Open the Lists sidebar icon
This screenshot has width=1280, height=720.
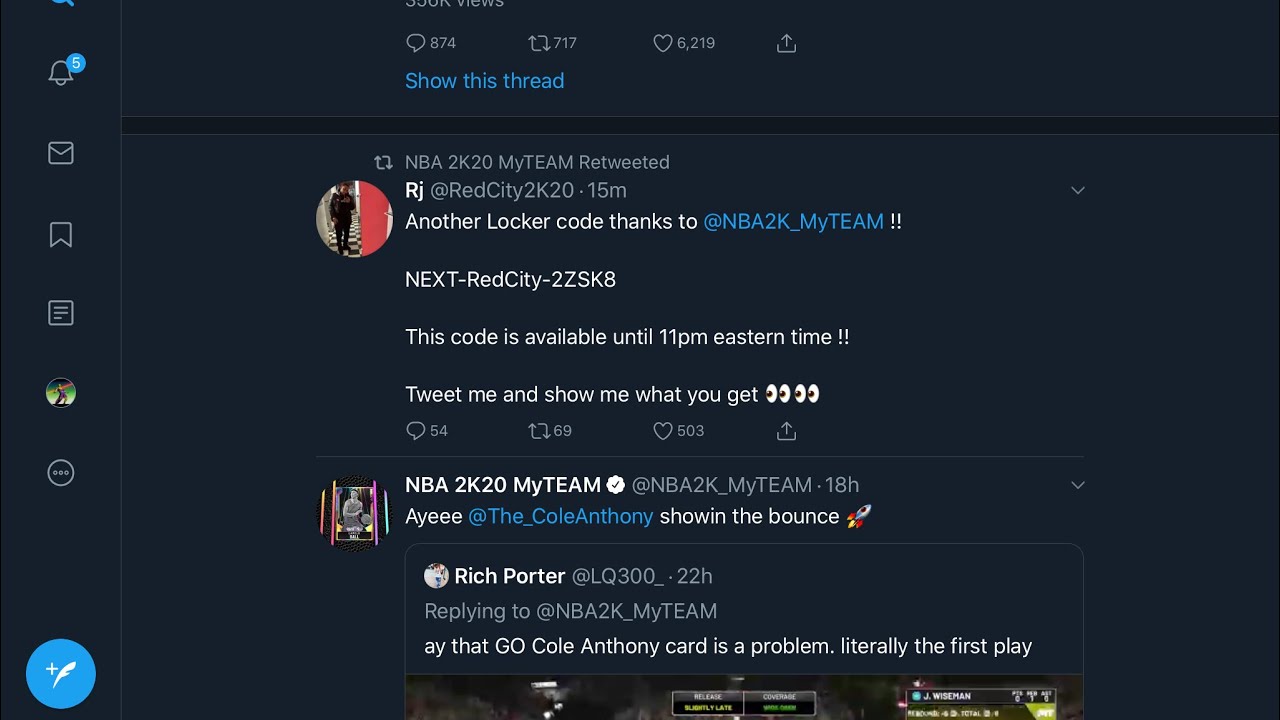click(x=61, y=313)
